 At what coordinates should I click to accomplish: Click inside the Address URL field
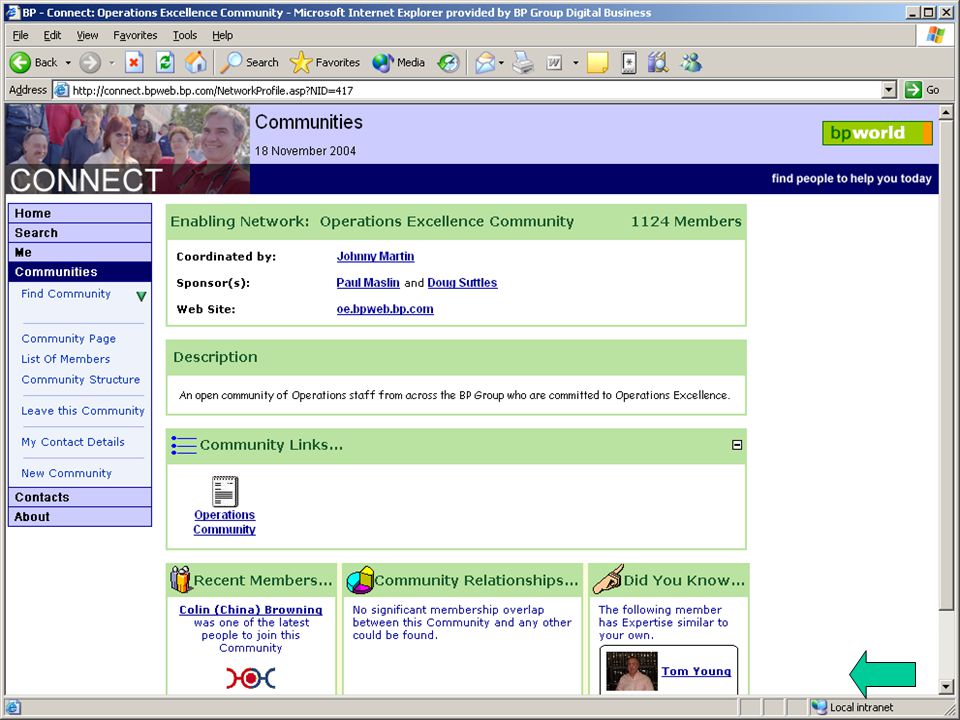[x=474, y=91]
